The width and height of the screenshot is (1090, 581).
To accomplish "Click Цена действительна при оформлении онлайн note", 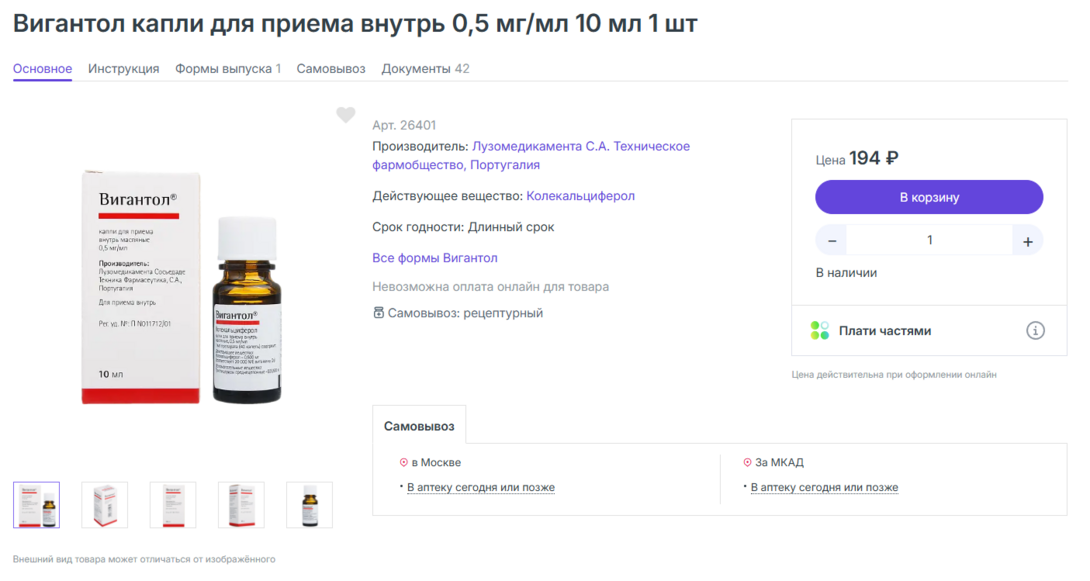I will pos(893,375).
